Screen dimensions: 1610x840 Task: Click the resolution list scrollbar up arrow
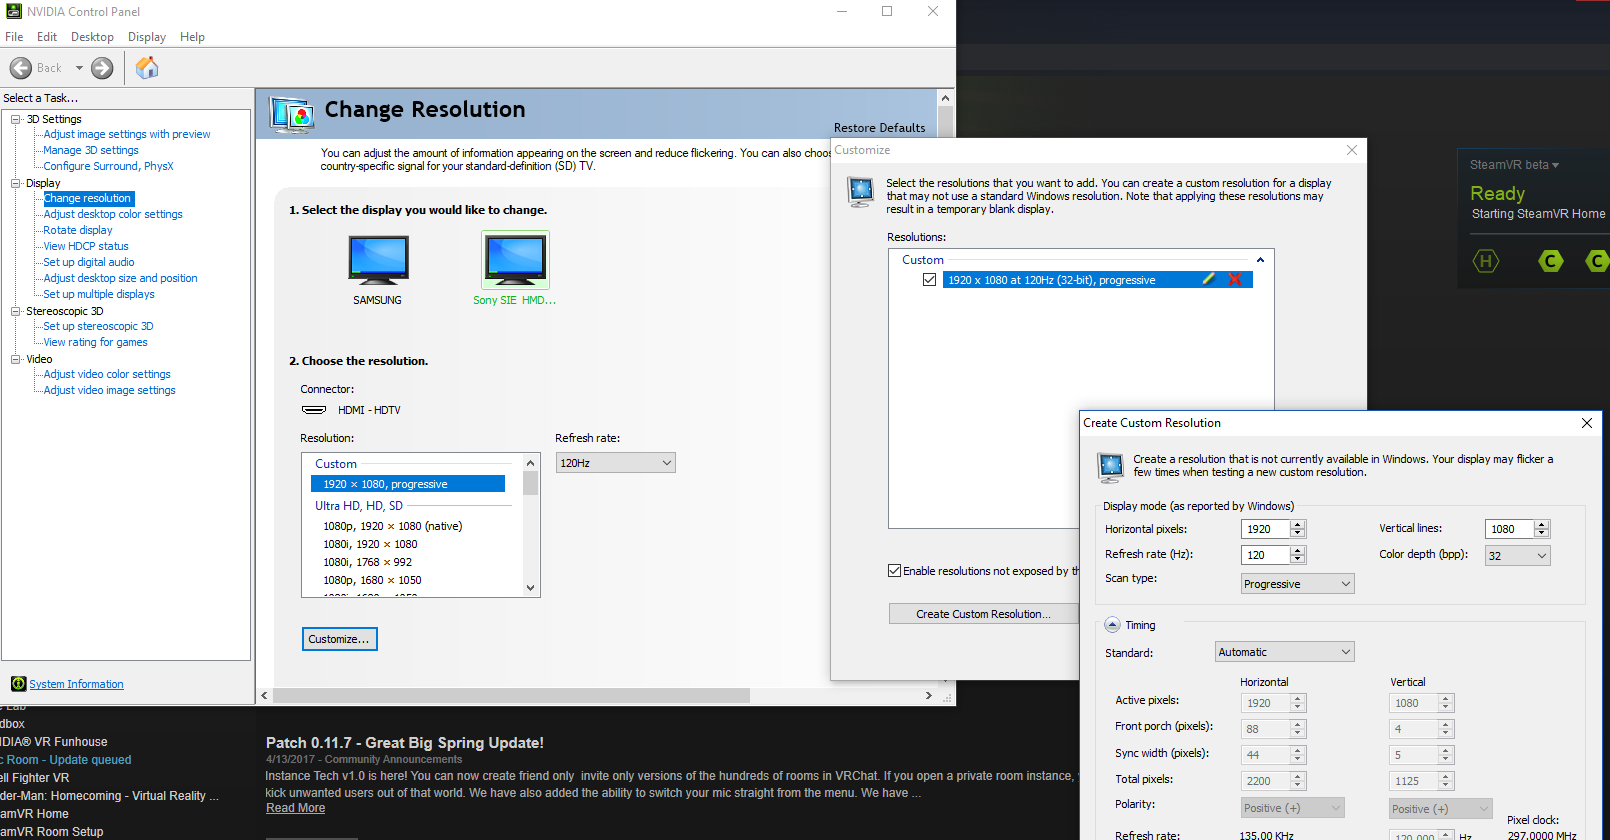[x=531, y=463]
